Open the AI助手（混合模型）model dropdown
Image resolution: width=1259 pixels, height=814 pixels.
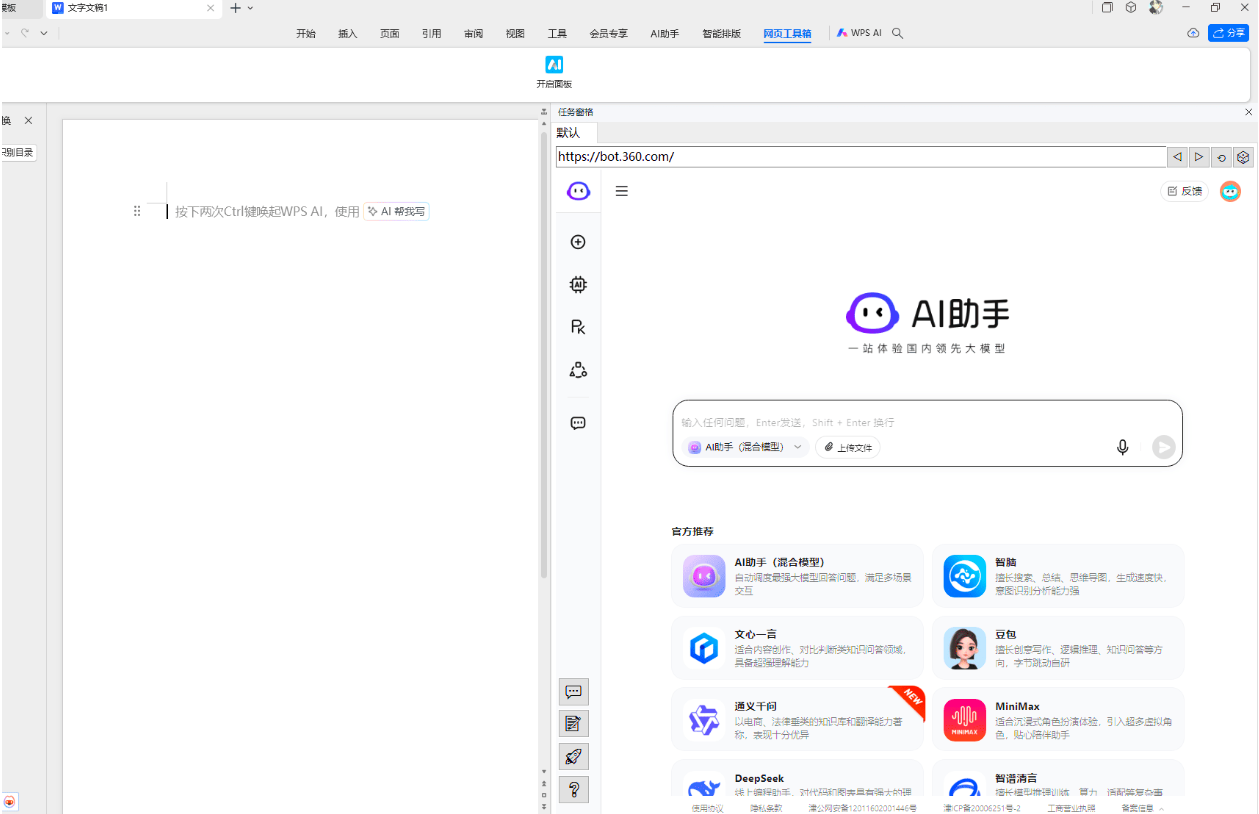tap(747, 447)
